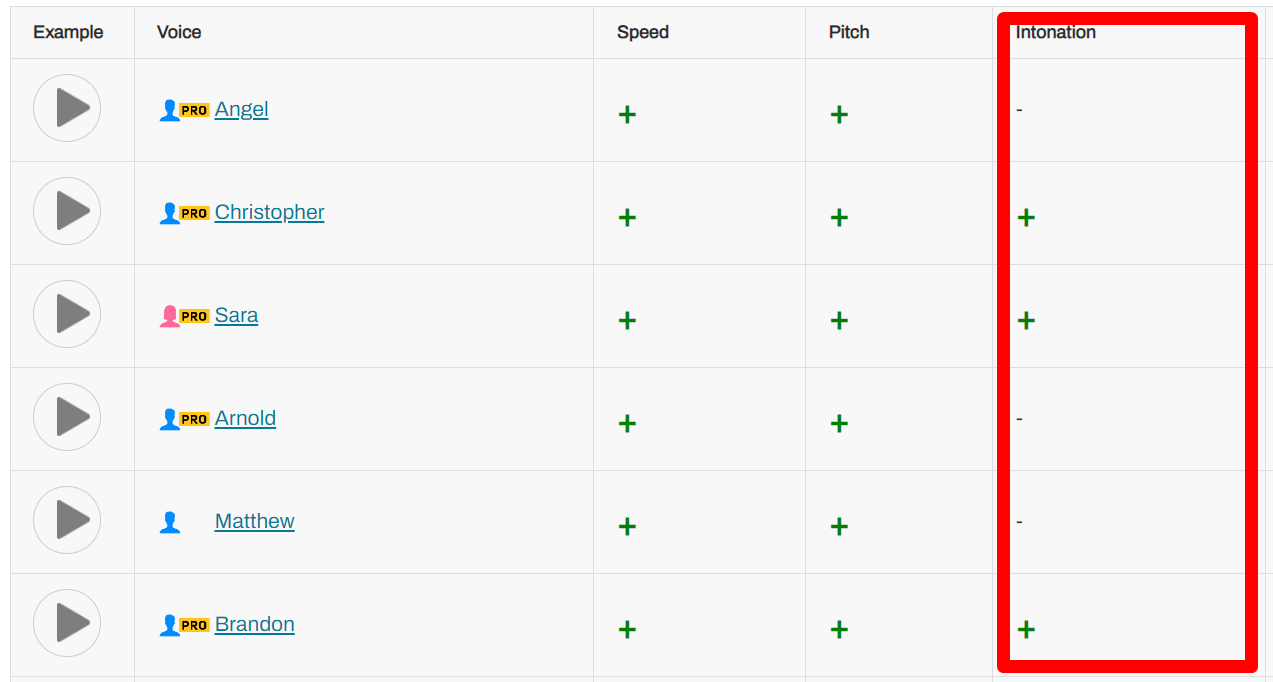Viewport: 1273px width, 682px height.
Task: Select the Matthew voice link
Action: (x=254, y=521)
